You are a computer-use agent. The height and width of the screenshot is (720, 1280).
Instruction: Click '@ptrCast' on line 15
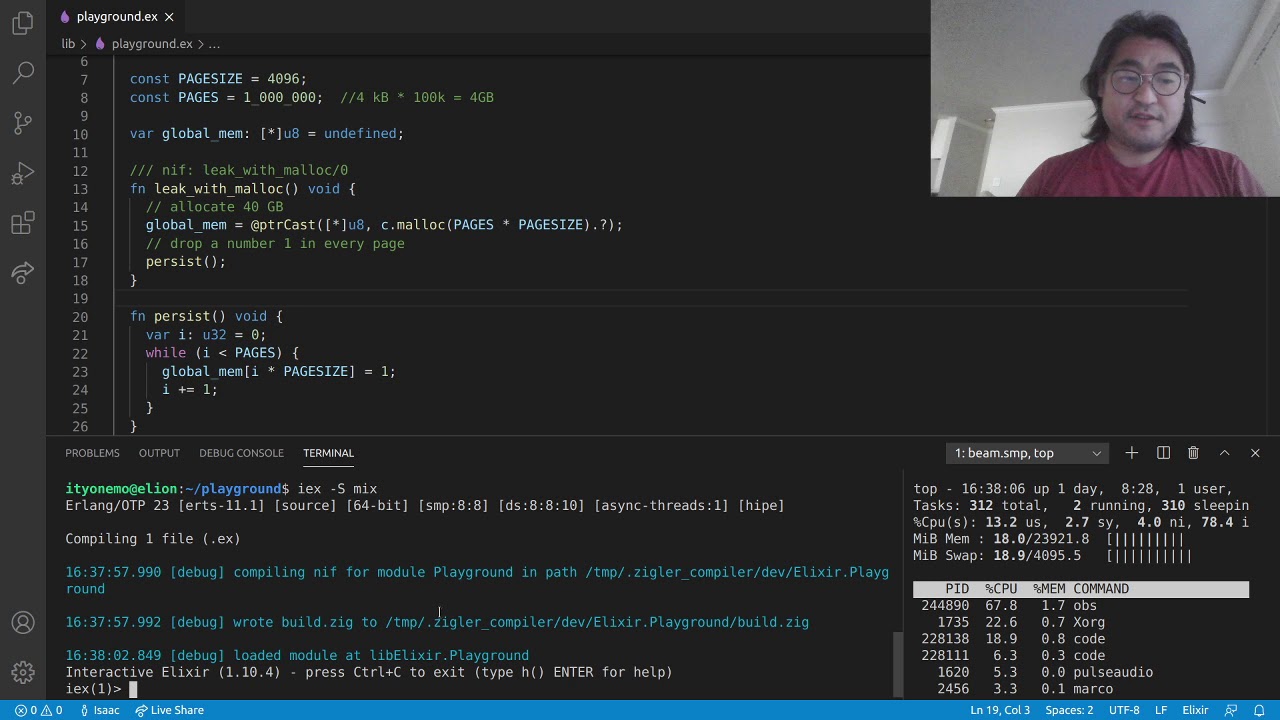283,225
